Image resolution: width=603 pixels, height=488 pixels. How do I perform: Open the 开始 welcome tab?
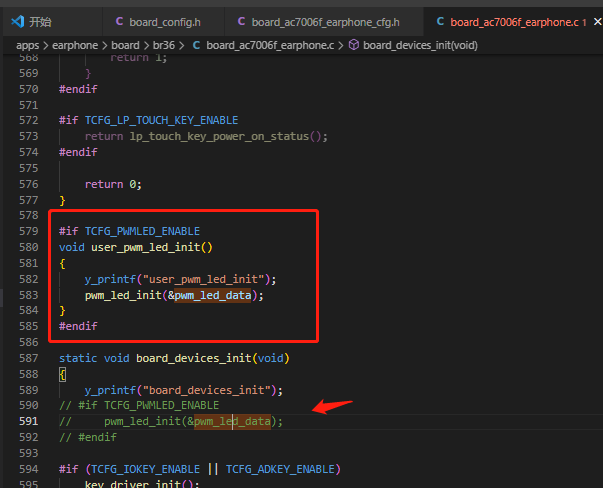(x=52, y=22)
